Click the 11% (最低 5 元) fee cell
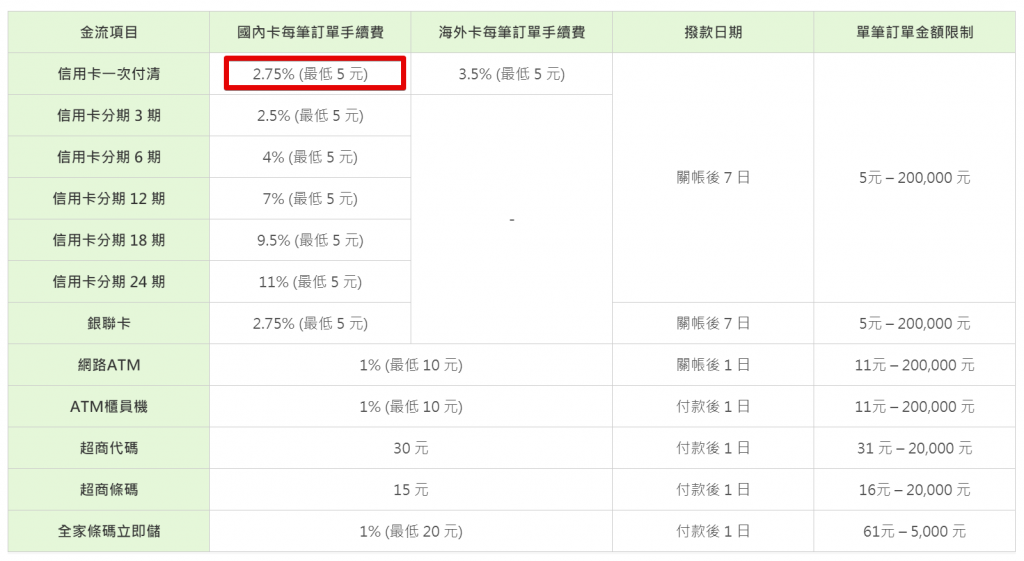The image size is (1024, 561). click(310, 281)
